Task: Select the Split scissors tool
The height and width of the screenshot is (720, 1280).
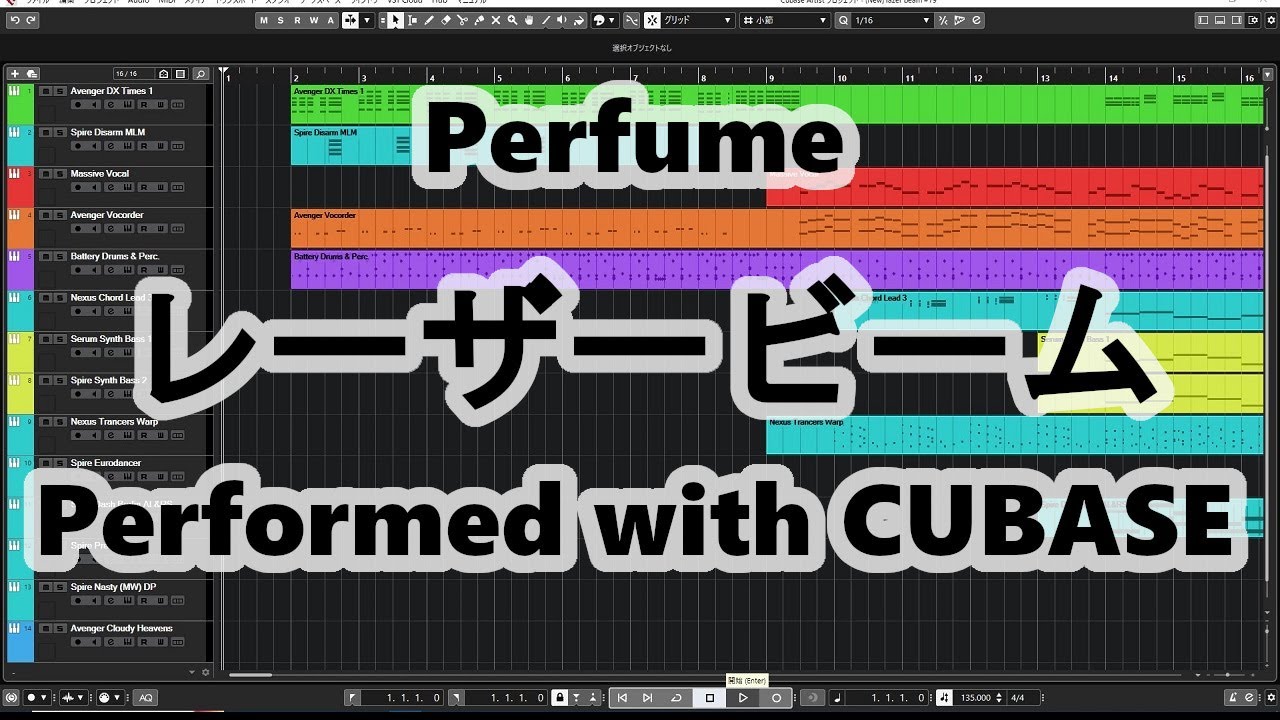Action: click(462, 20)
